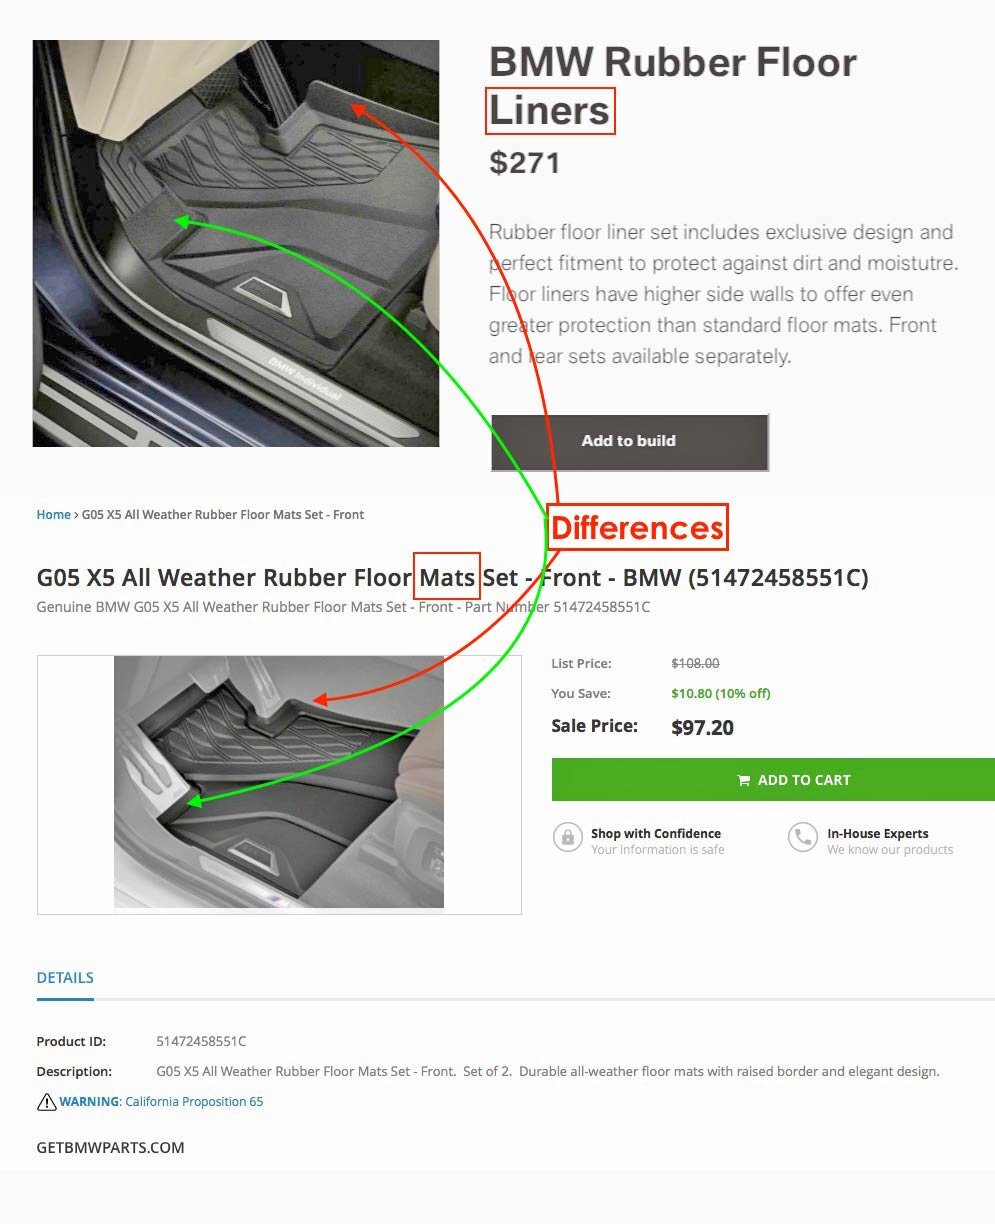The height and width of the screenshot is (1224, 995).
Task: Click the BMW Rubber Floor Liners title
Action: click(673, 86)
